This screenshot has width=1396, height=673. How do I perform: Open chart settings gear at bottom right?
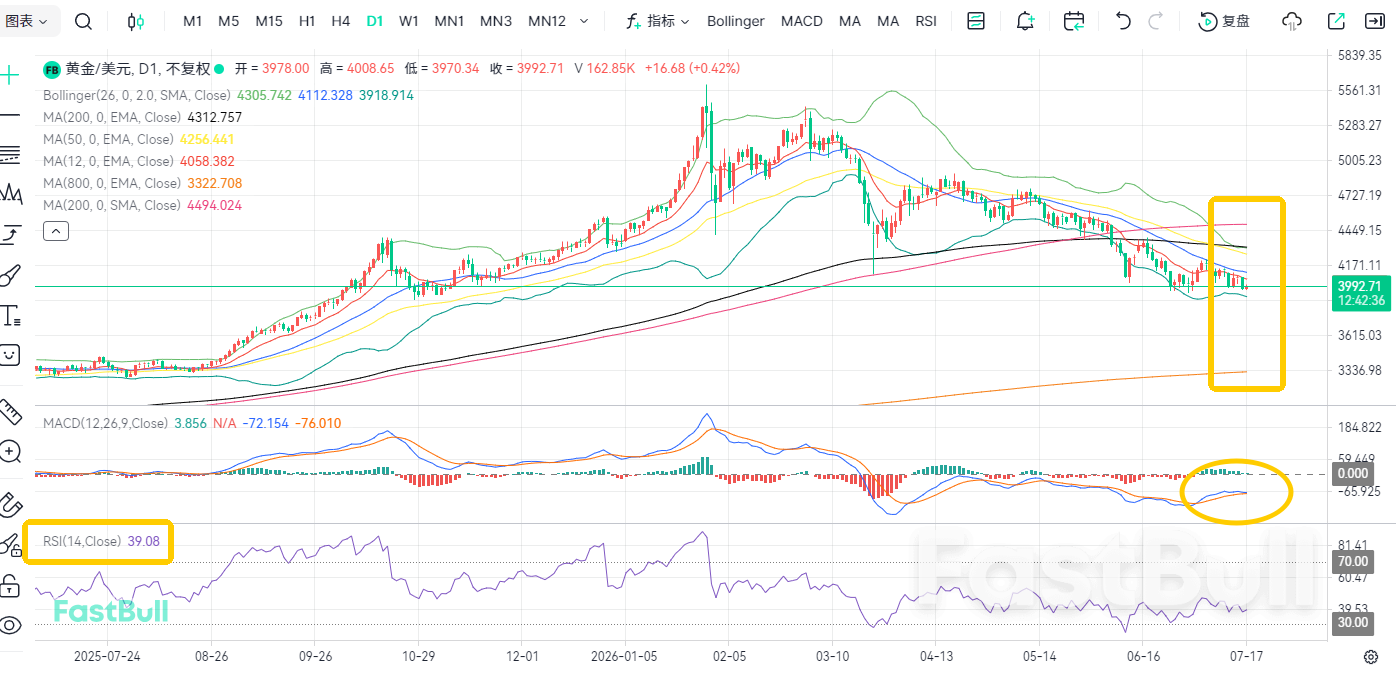(x=1371, y=656)
